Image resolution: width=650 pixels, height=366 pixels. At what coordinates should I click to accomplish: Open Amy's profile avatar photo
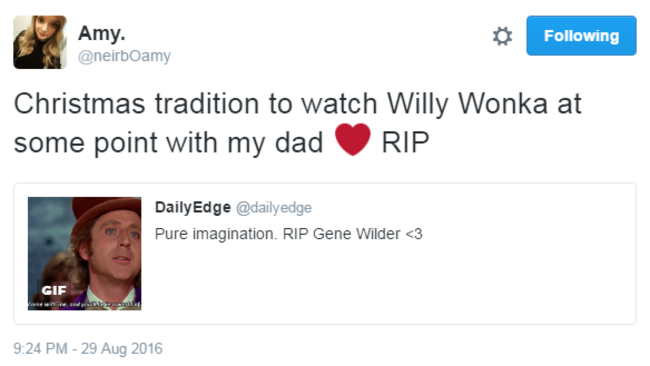tap(40, 42)
